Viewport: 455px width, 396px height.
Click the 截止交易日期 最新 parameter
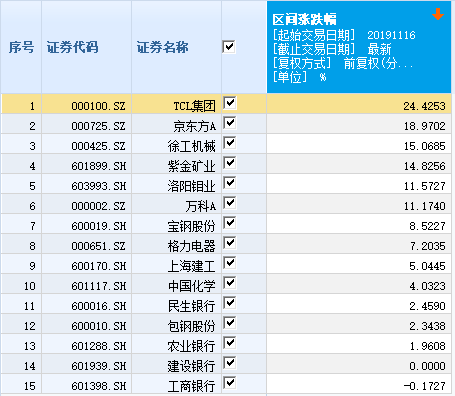pyautogui.click(x=332, y=49)
